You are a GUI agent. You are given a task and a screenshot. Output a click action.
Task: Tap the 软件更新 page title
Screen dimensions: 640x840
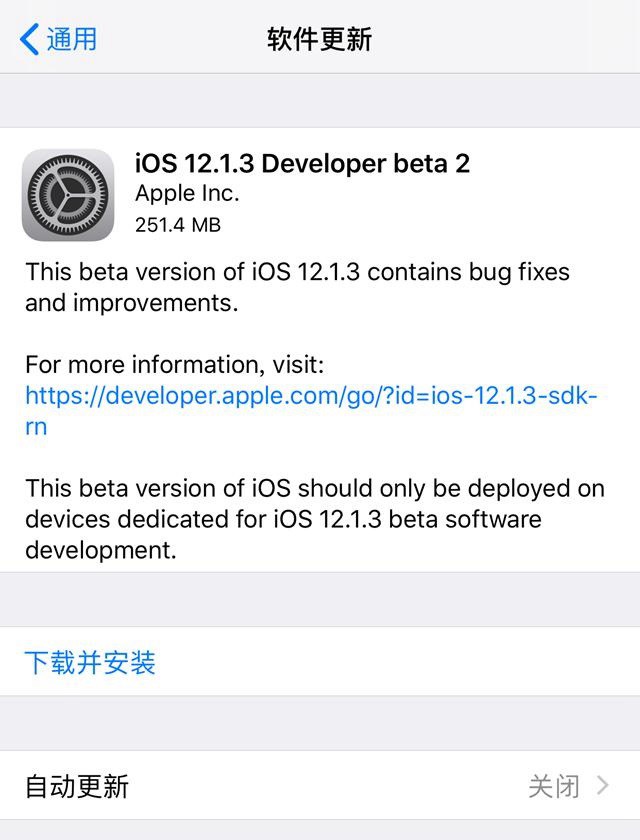click(319, 40)
